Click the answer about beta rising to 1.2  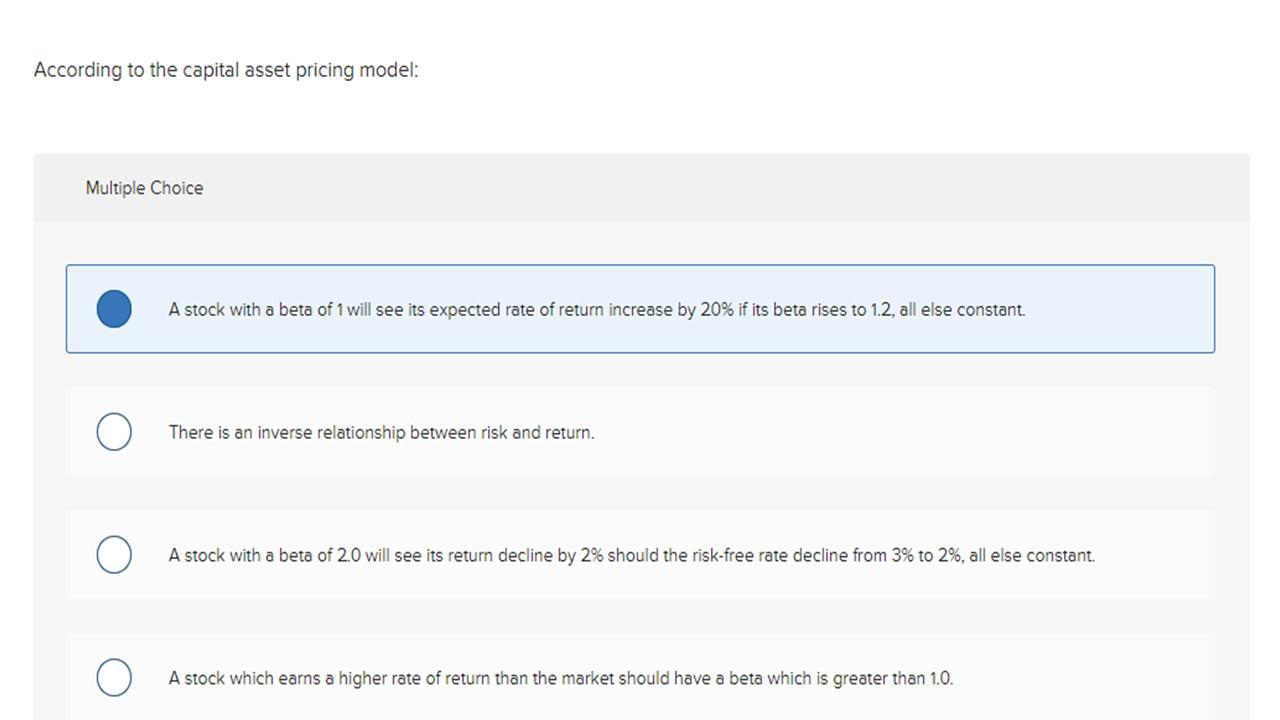(x=596, y=310)
